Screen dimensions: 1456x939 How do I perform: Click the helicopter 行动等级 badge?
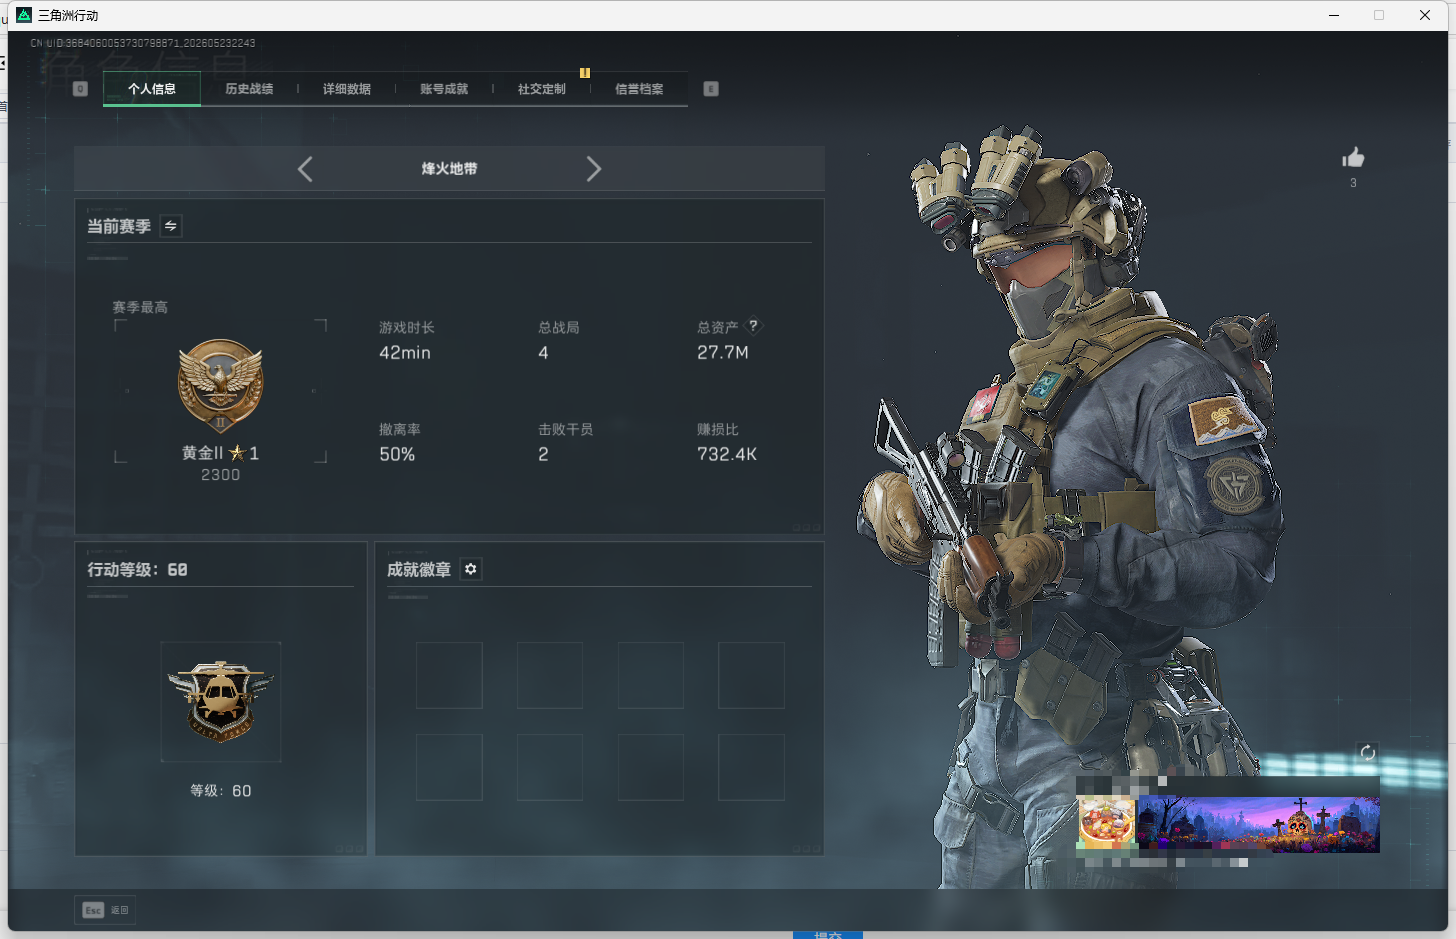coord(220,701)
